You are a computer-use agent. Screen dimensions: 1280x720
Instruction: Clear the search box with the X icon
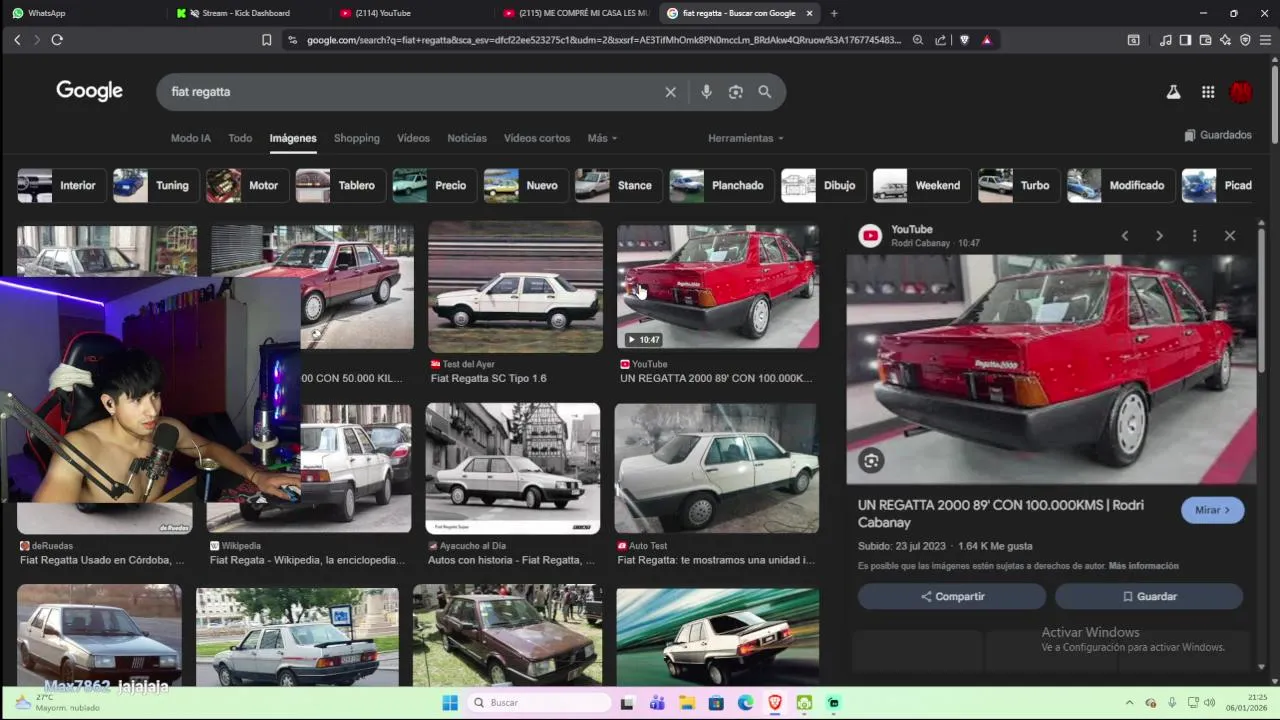pos(671,92)
